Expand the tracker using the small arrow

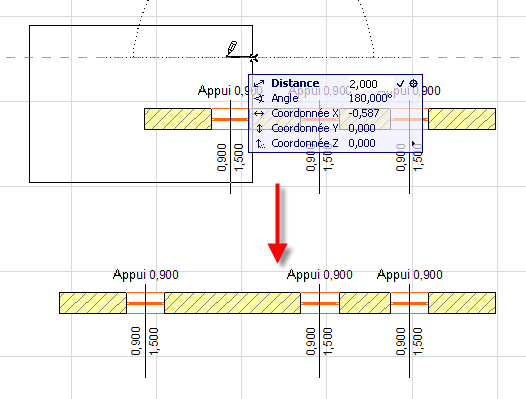click(x=414, y=143)
